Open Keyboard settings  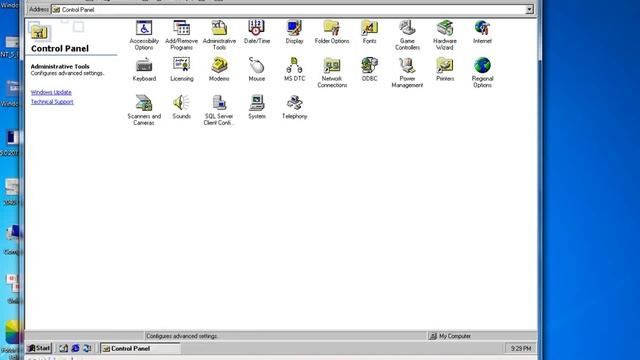(144, 69)
